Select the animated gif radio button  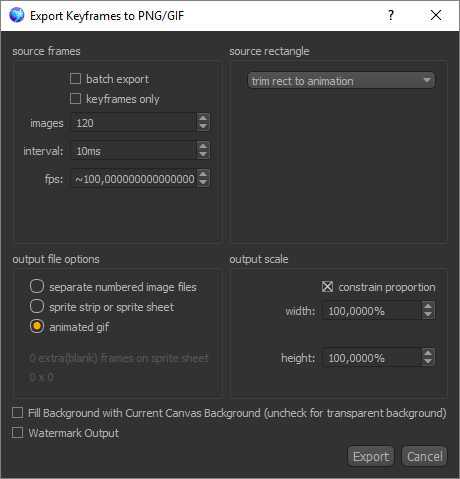click(37, 327)
